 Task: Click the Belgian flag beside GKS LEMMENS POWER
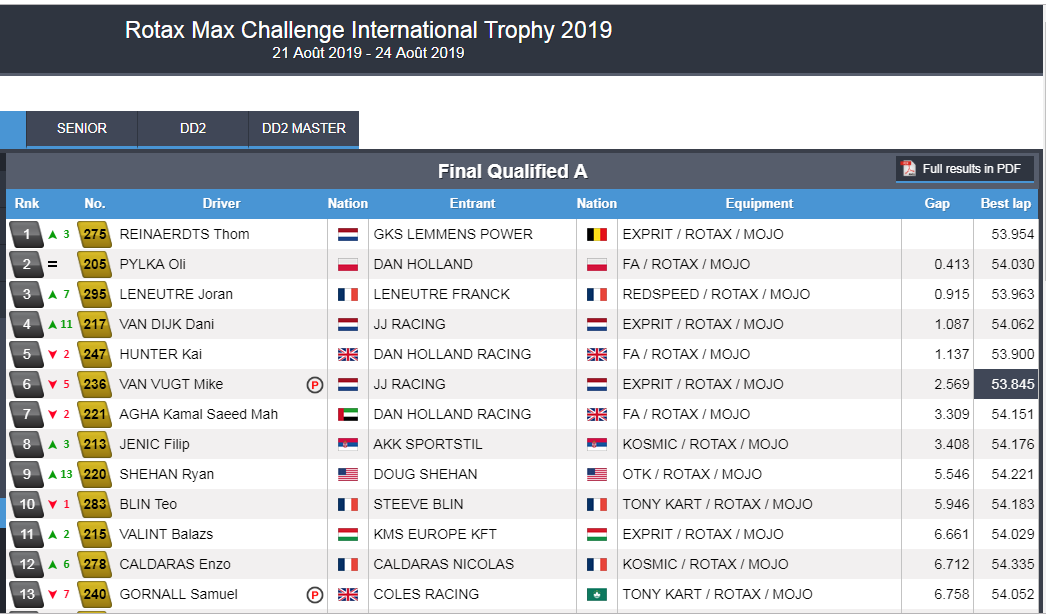point(596,235)
